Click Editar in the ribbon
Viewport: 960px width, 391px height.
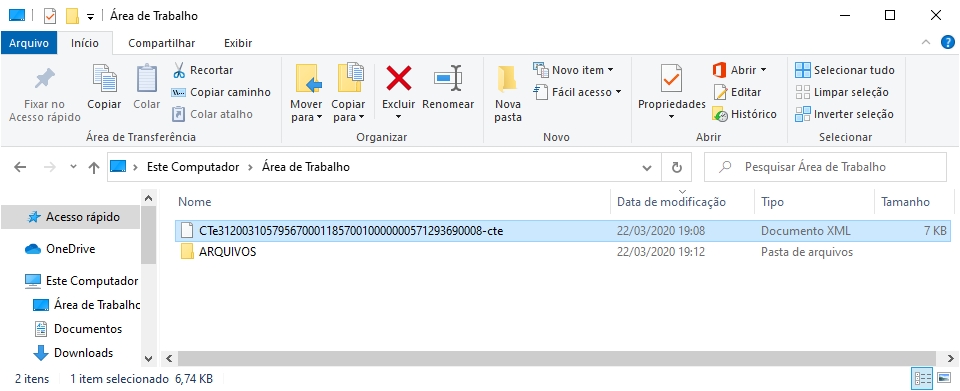tap(737, 92)
